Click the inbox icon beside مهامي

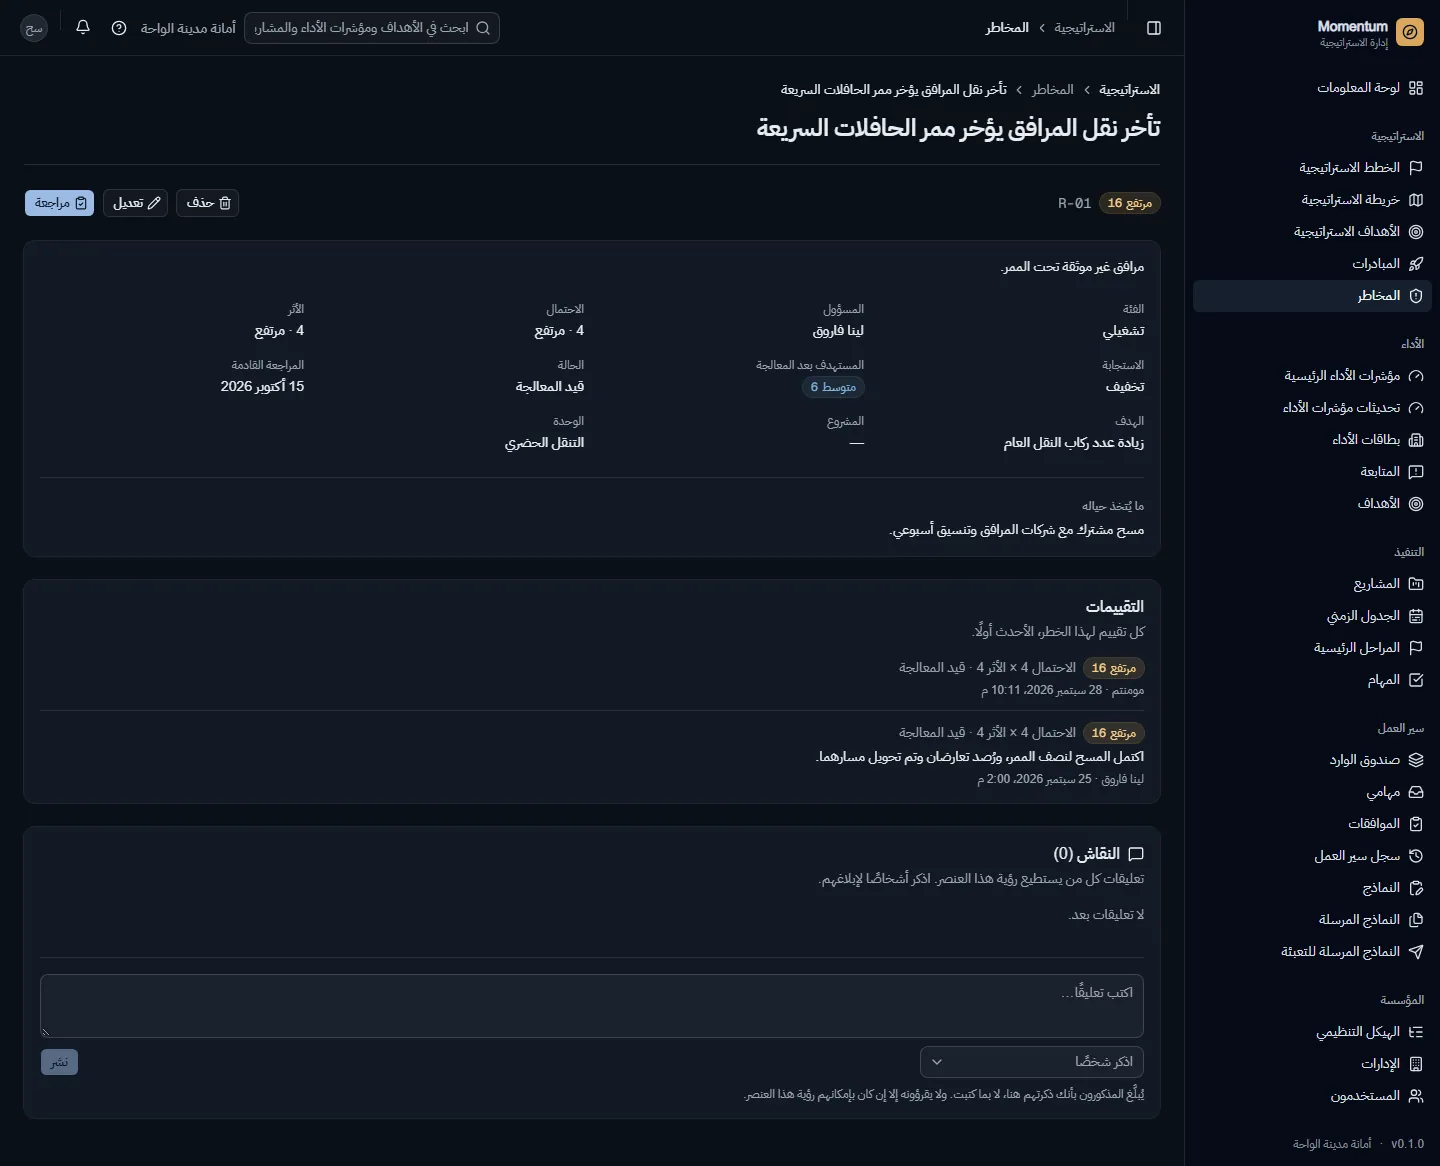pyautogui.click(x=1416, y=792)
